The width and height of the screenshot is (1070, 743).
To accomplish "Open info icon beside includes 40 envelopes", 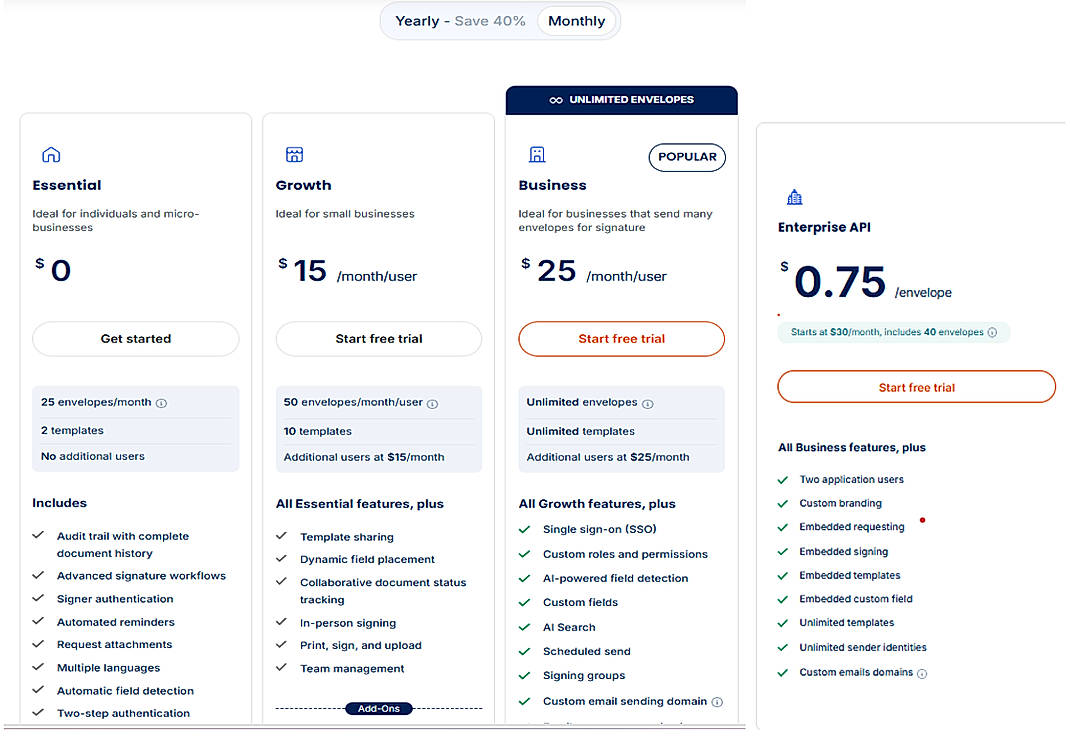I will click(x=992, y=332).
